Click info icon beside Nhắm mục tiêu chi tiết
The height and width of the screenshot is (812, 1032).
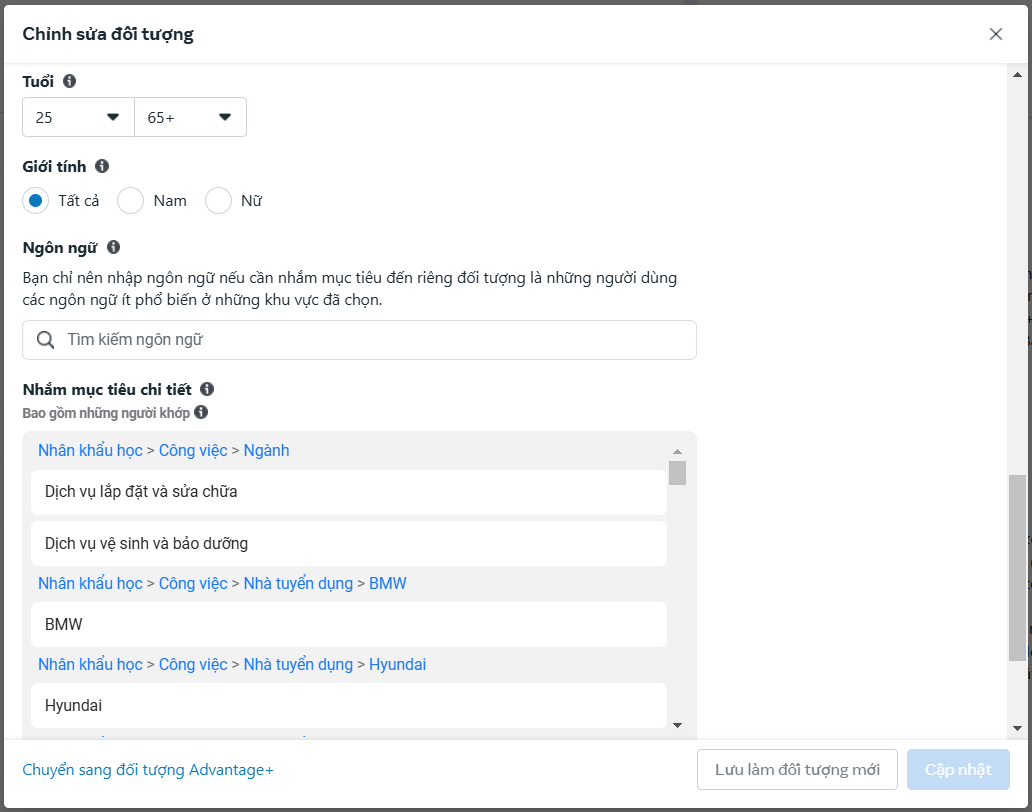point(207,389)
